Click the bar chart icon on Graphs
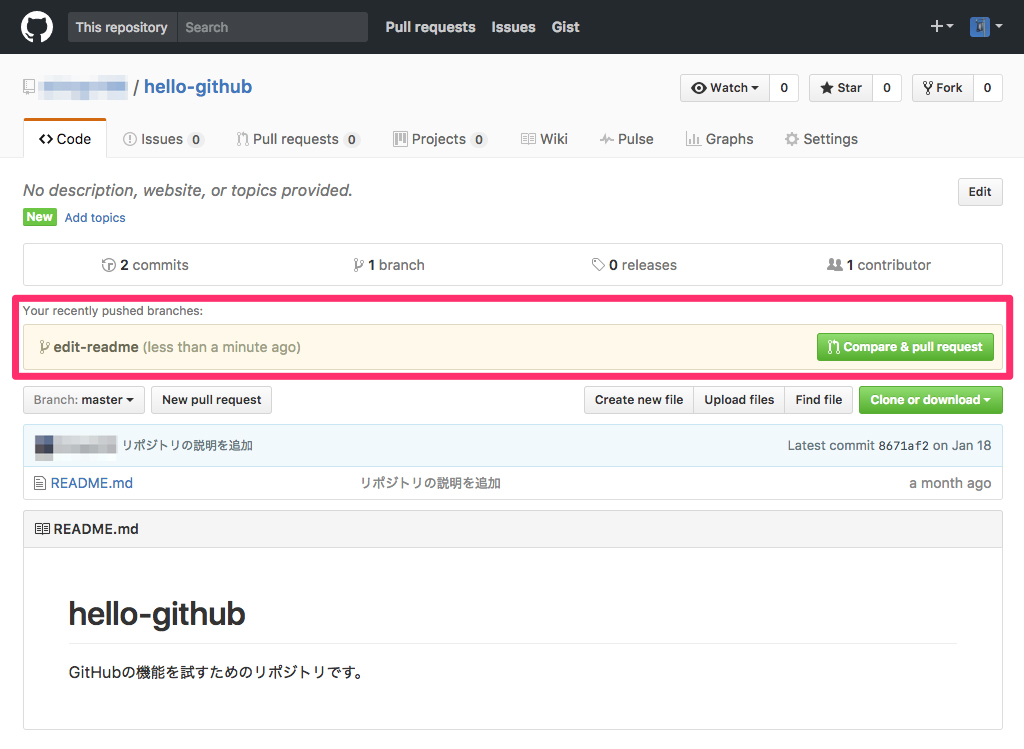Viewport: 1024px width, 749px height. [692, 139]
